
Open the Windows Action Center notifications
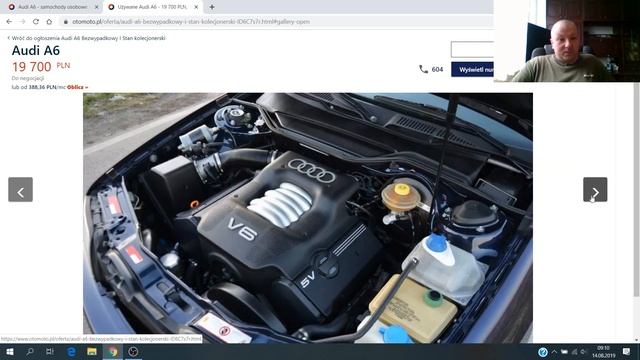coord(627,352)
